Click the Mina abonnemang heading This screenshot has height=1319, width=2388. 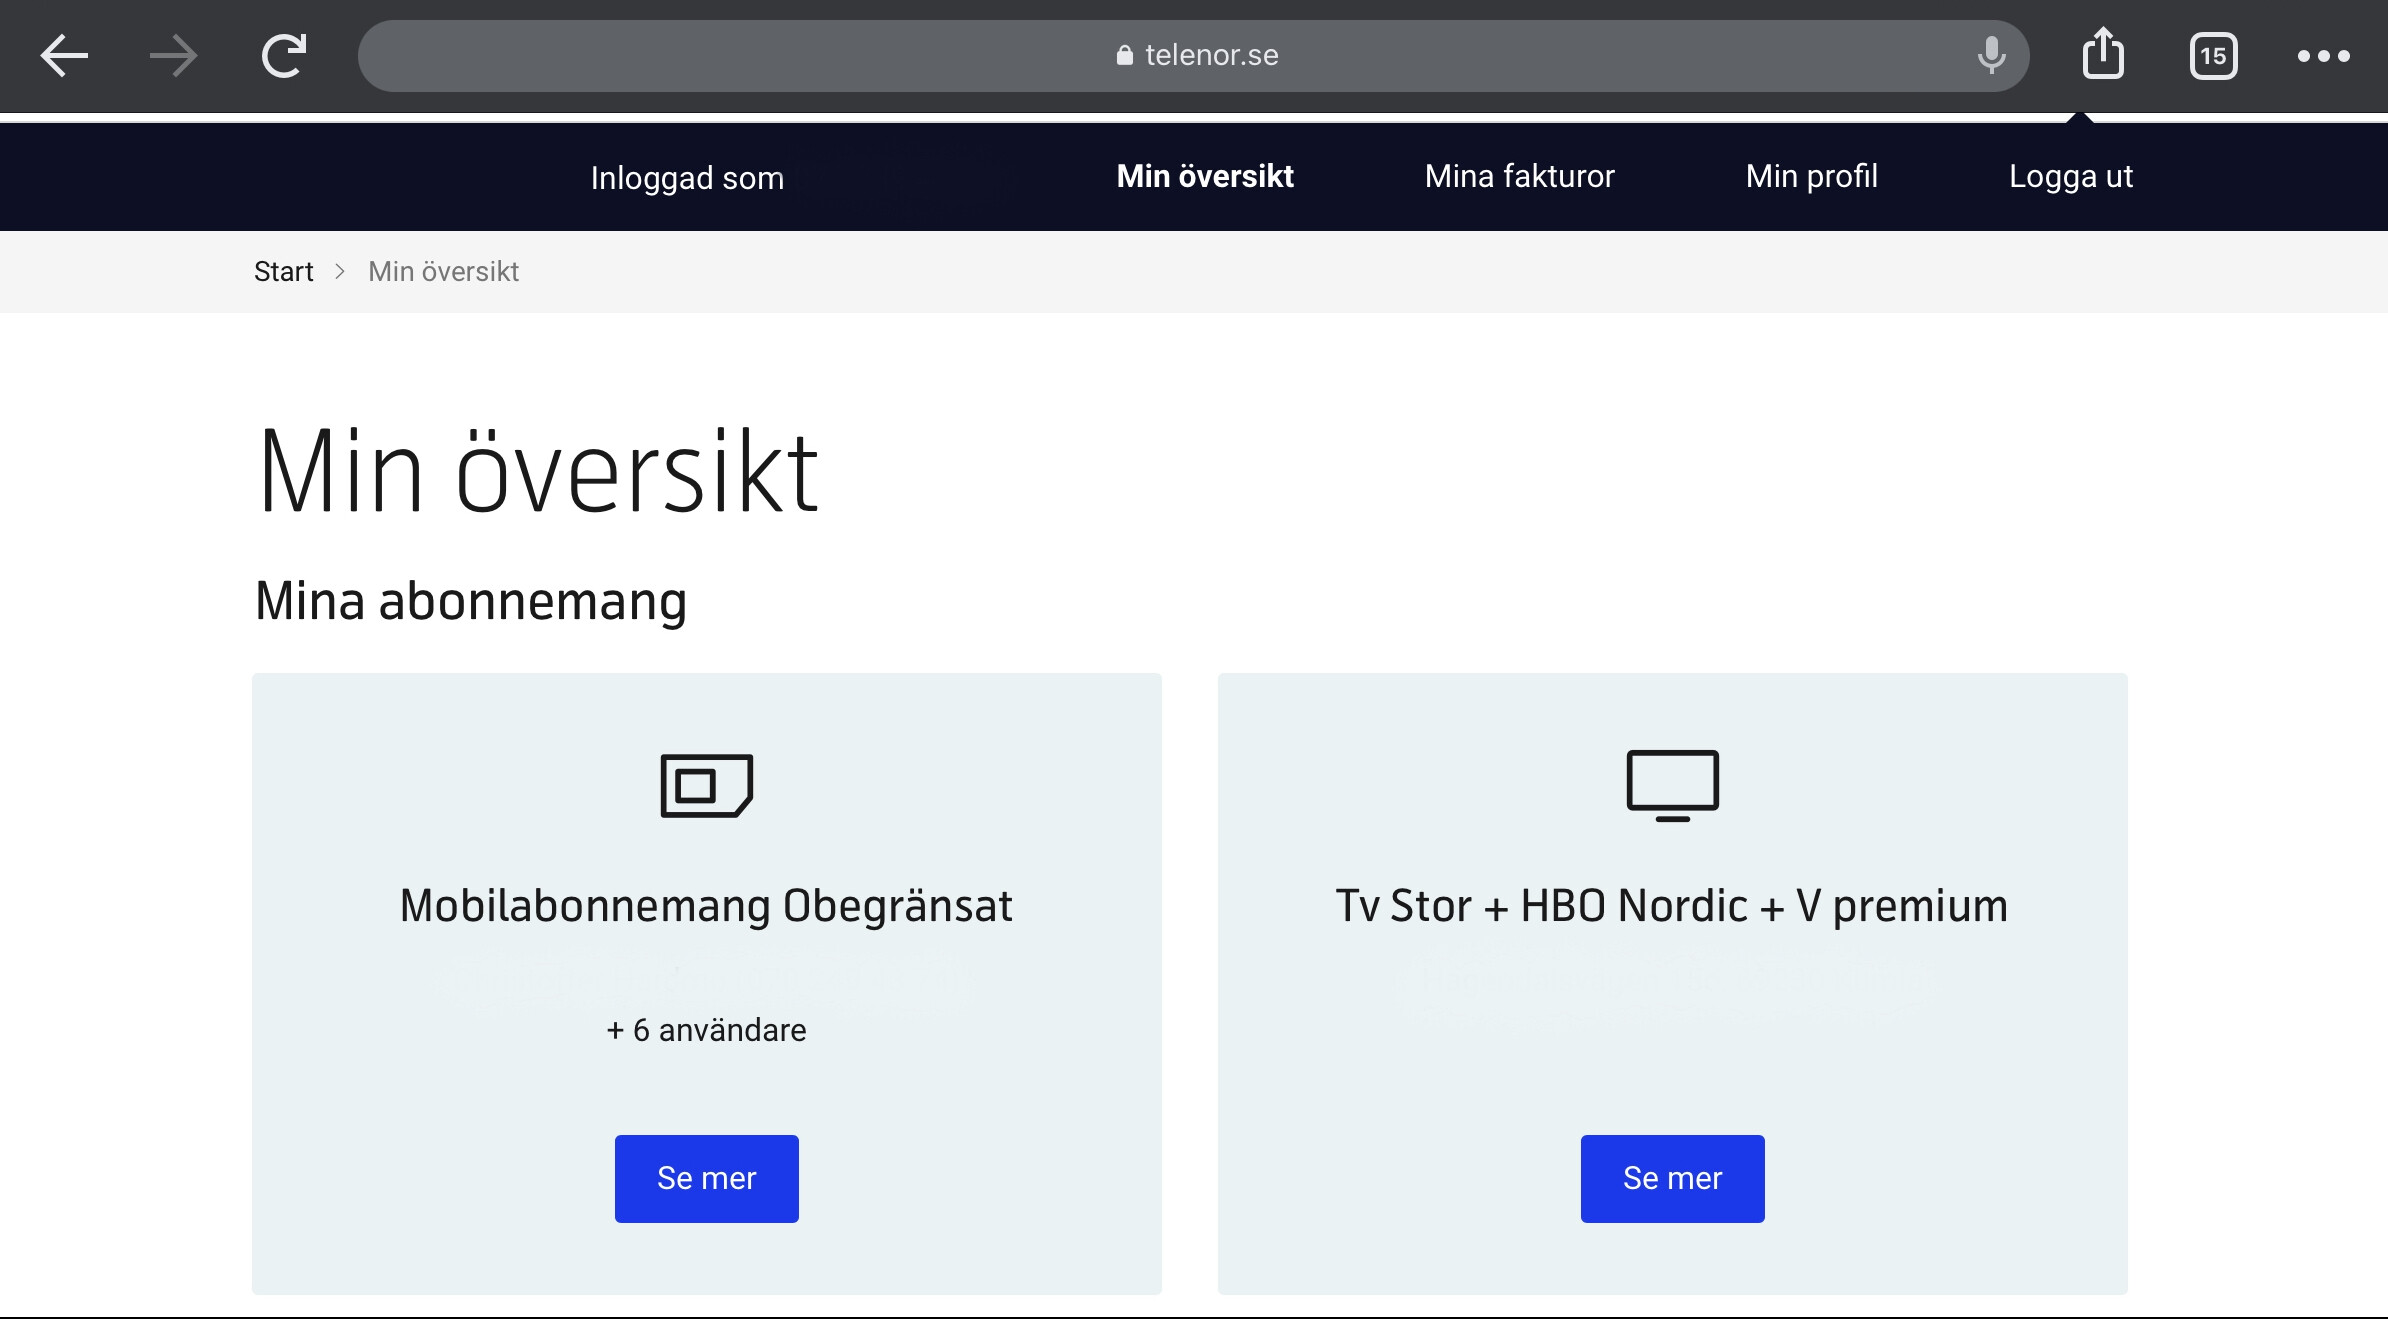click(471, 602)
